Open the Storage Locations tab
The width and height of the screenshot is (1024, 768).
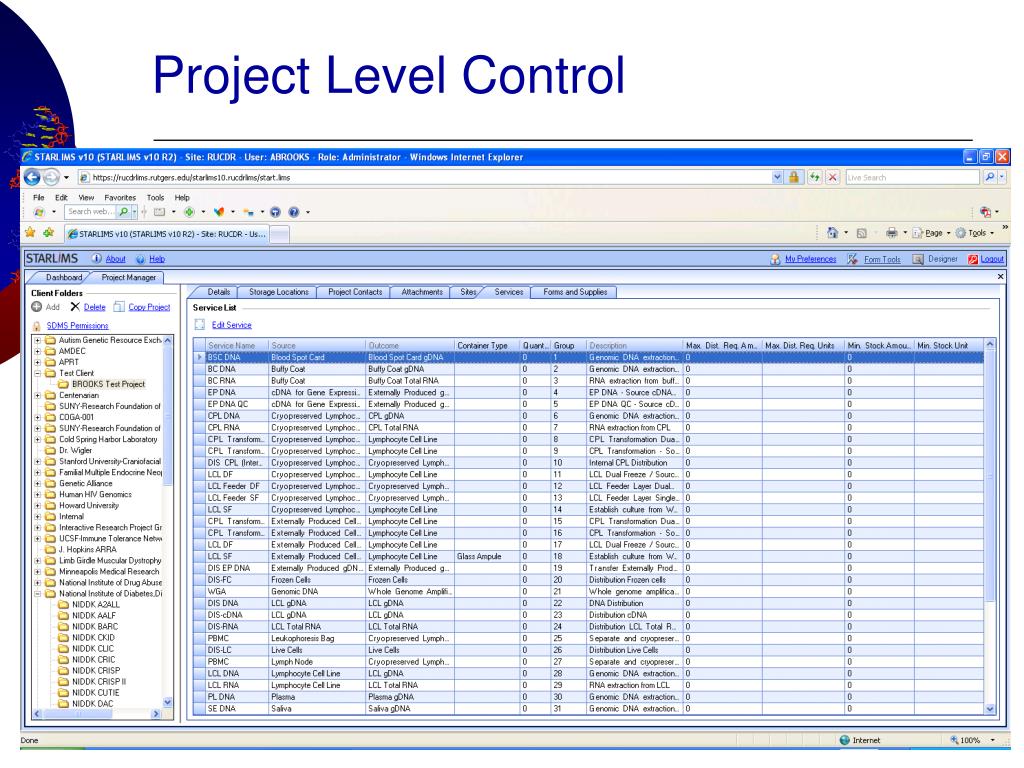(x=278, y=292)
